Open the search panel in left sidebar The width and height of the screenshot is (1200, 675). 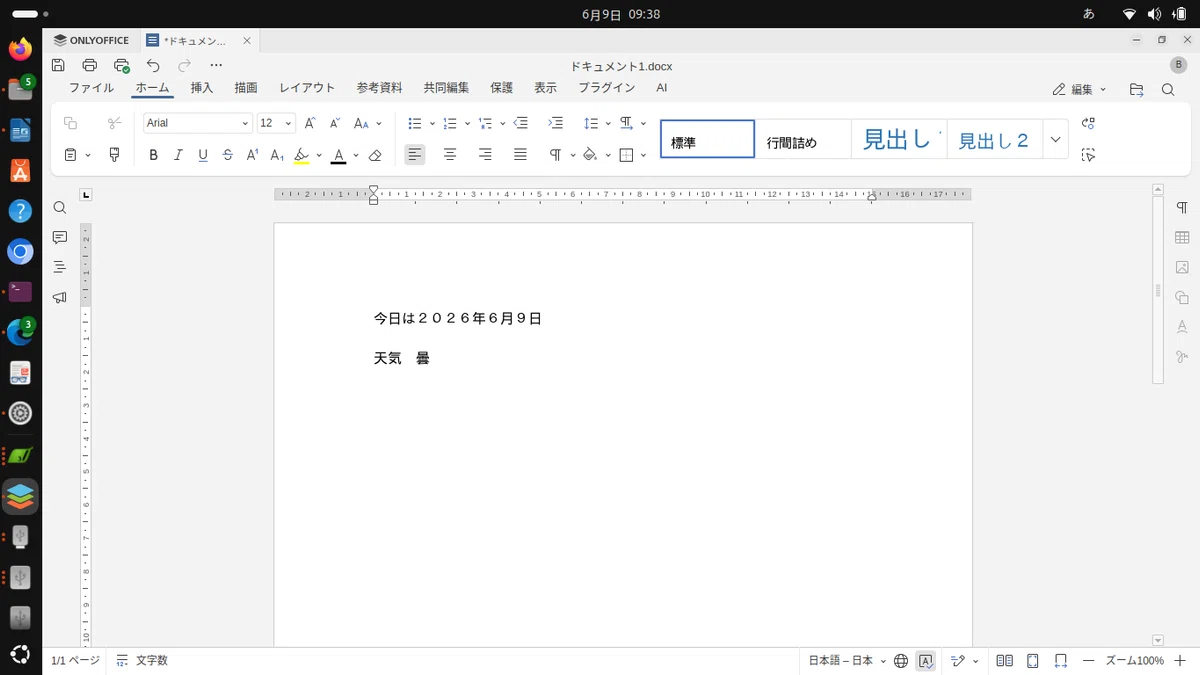(60, 208)
